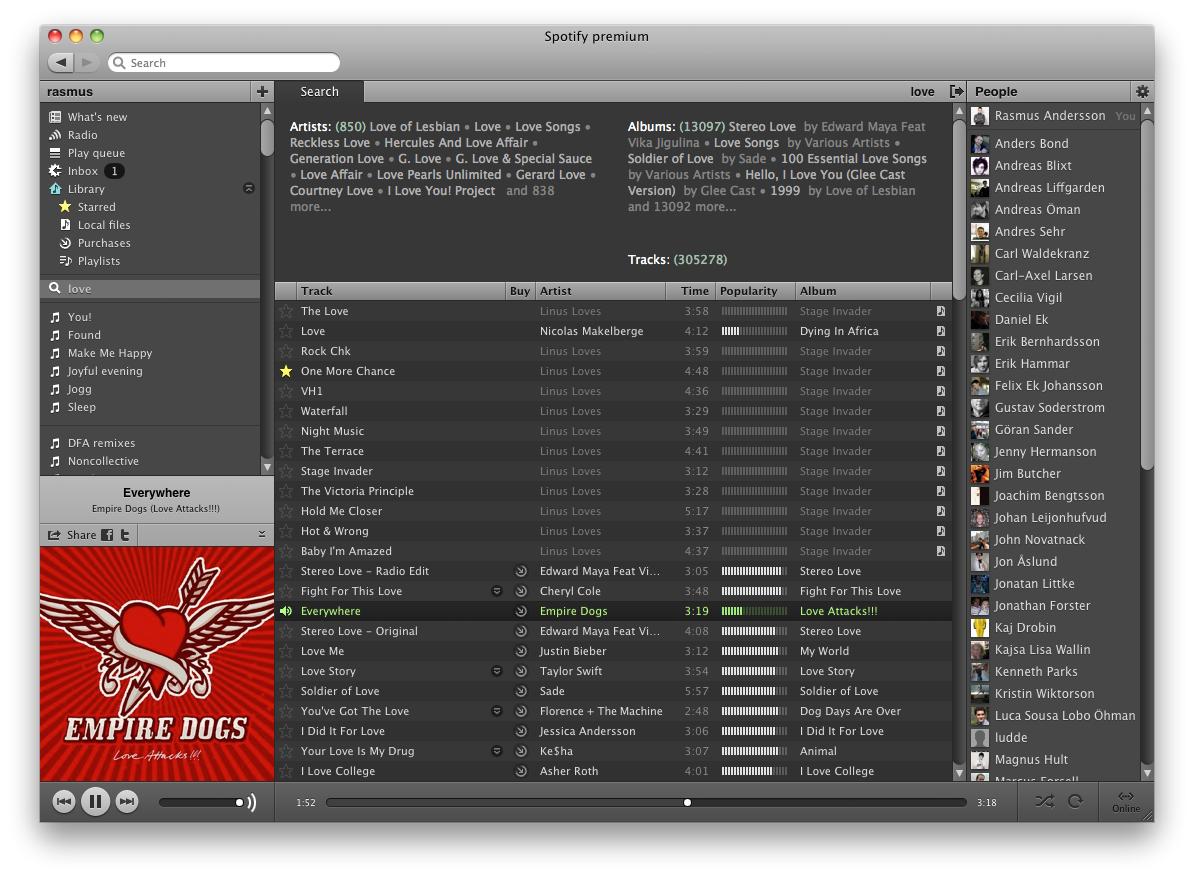
Task: Unstar the One More Chance track
Action: 287,371
